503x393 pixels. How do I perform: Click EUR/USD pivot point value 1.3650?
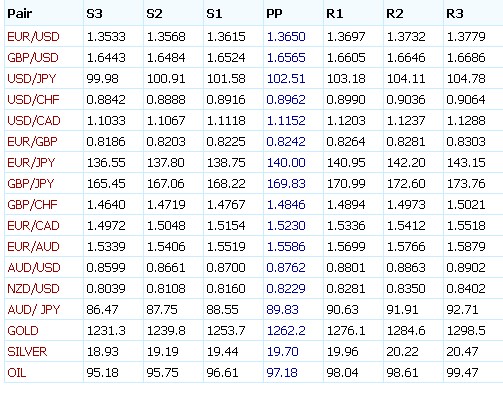[286, 37]
